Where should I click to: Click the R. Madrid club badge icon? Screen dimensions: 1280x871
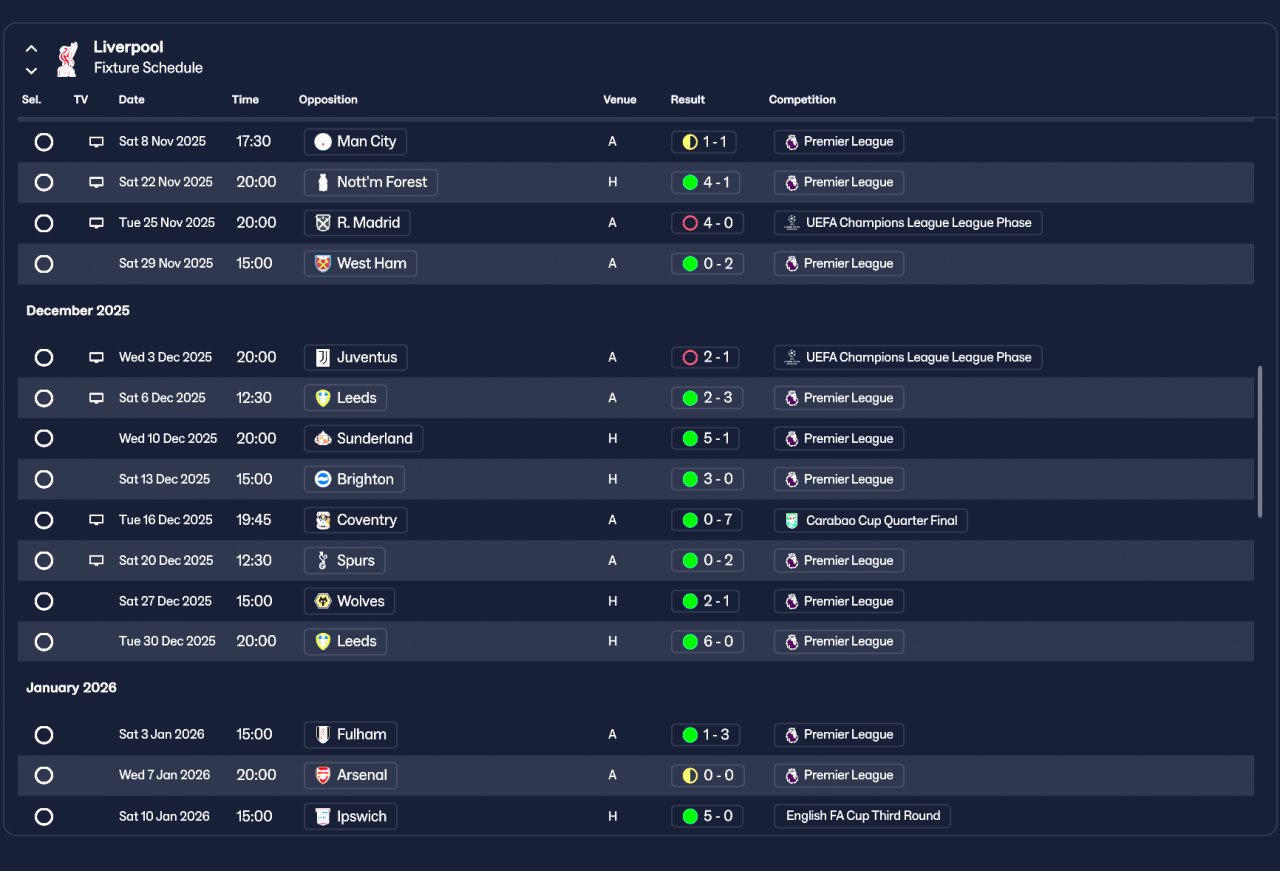[323, 223]
